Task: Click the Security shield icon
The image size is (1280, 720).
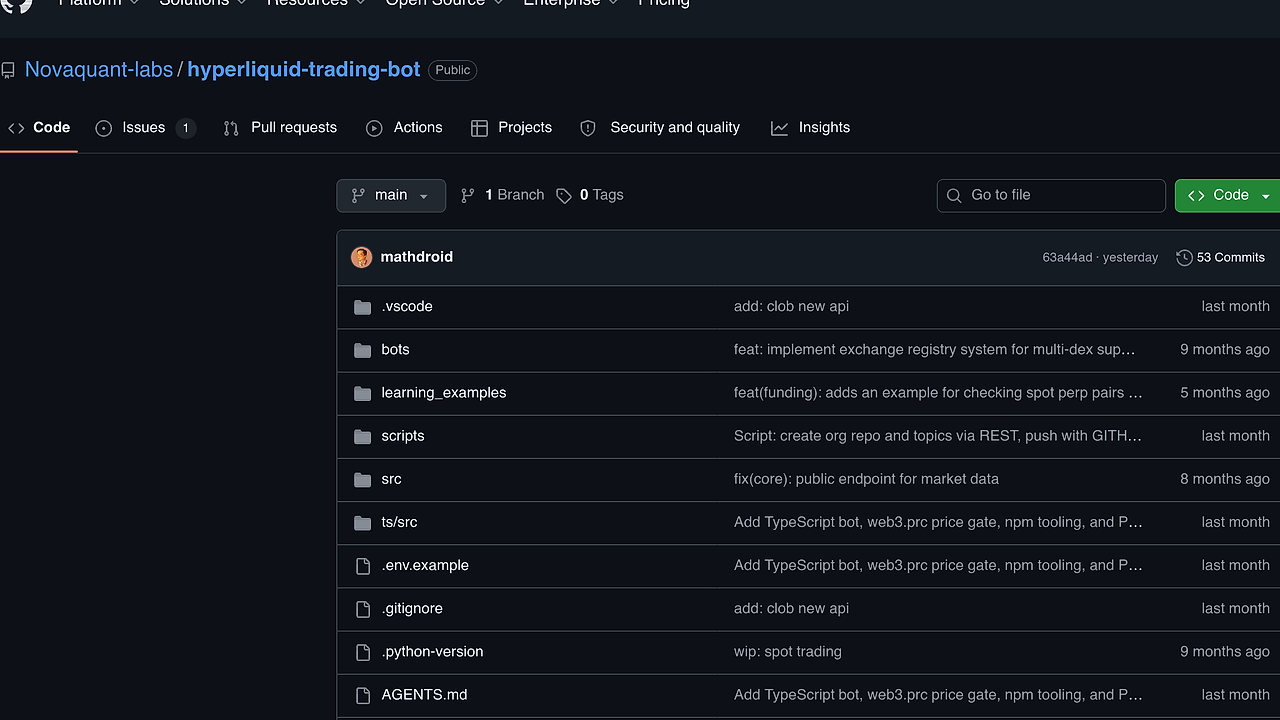Action: click(588, 128)
